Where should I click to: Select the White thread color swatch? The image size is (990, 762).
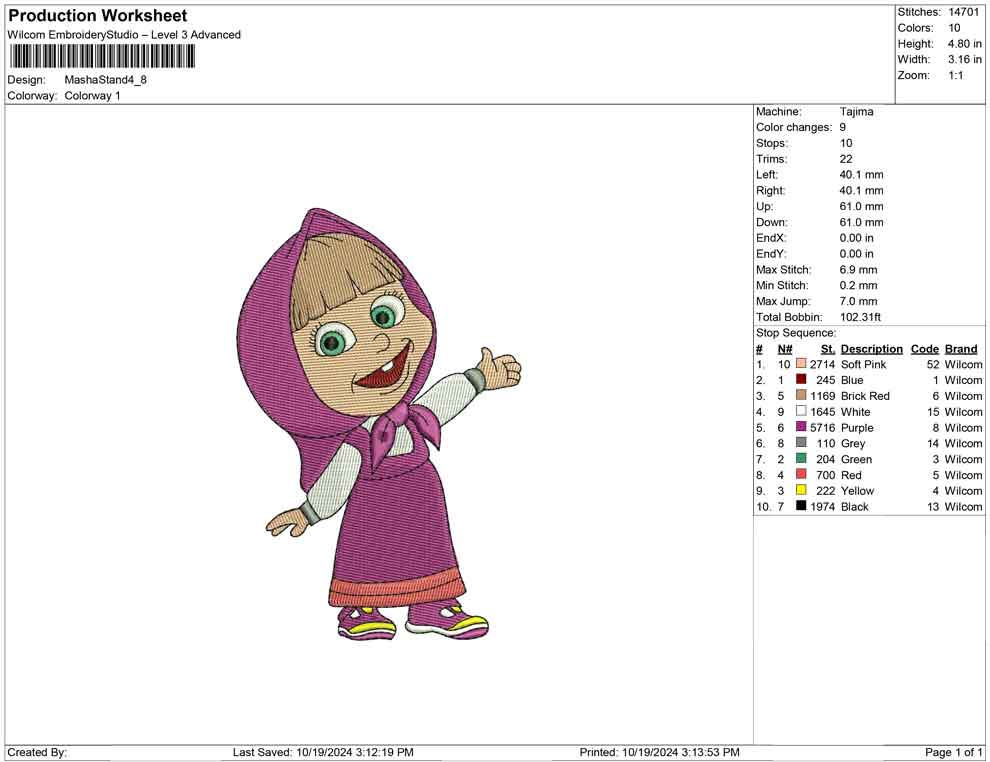coord(801,412)
